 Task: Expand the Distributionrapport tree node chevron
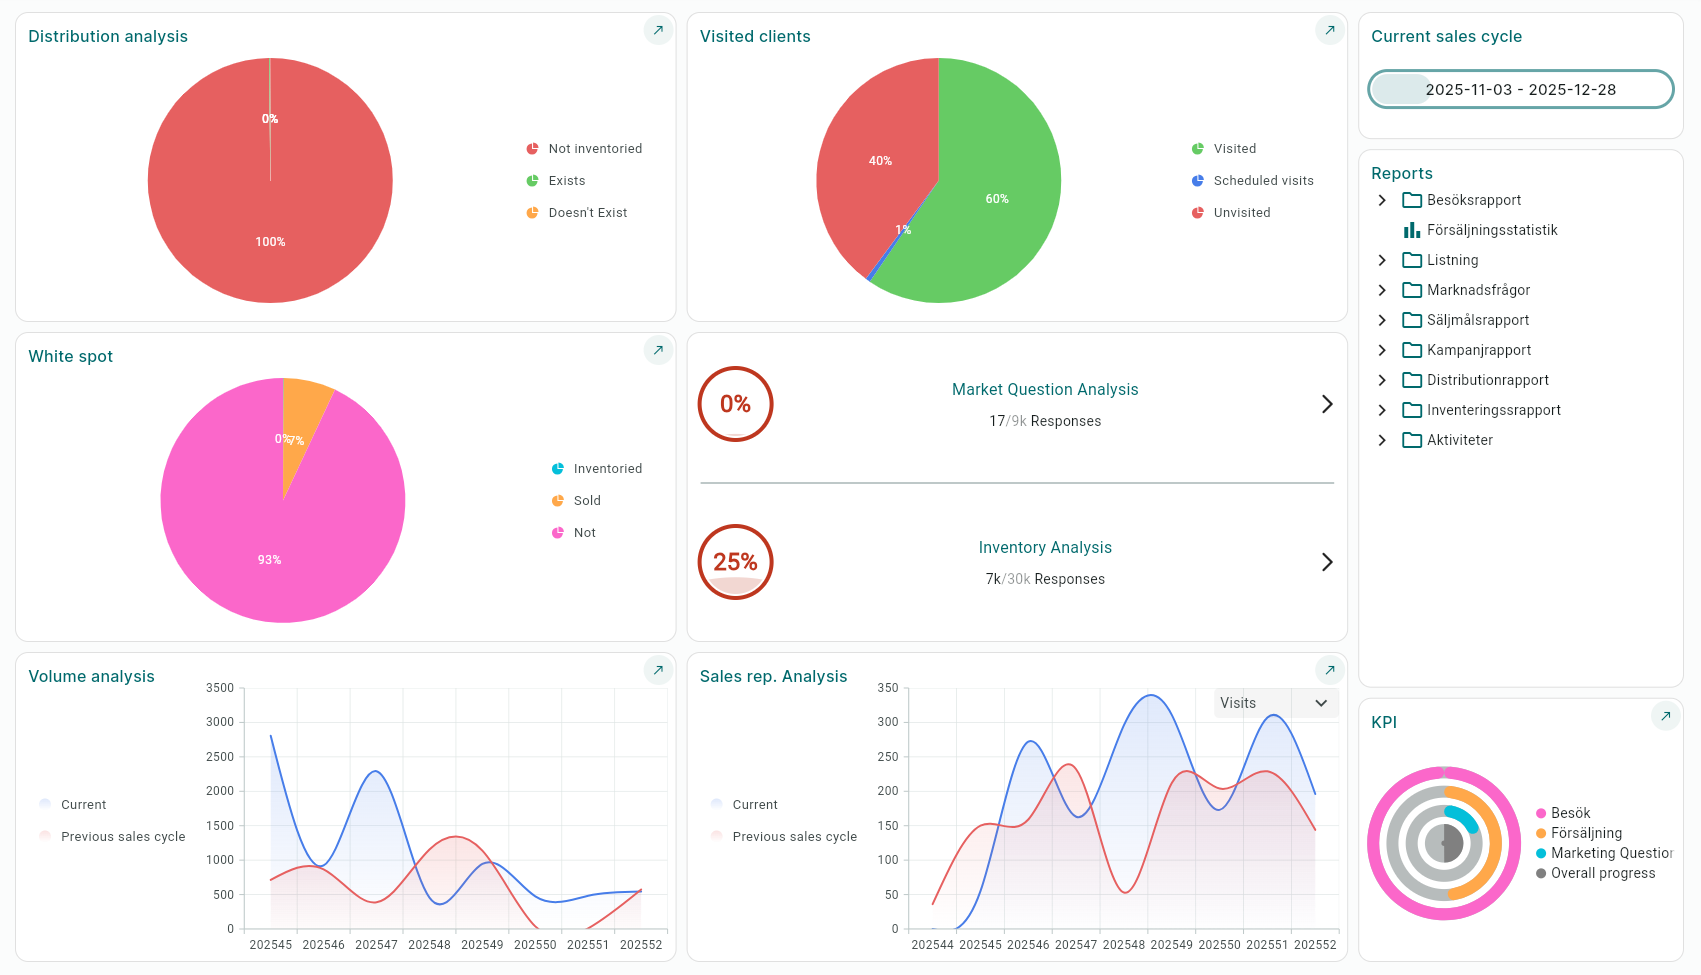pyautogui.click(x=1382, y=380)
